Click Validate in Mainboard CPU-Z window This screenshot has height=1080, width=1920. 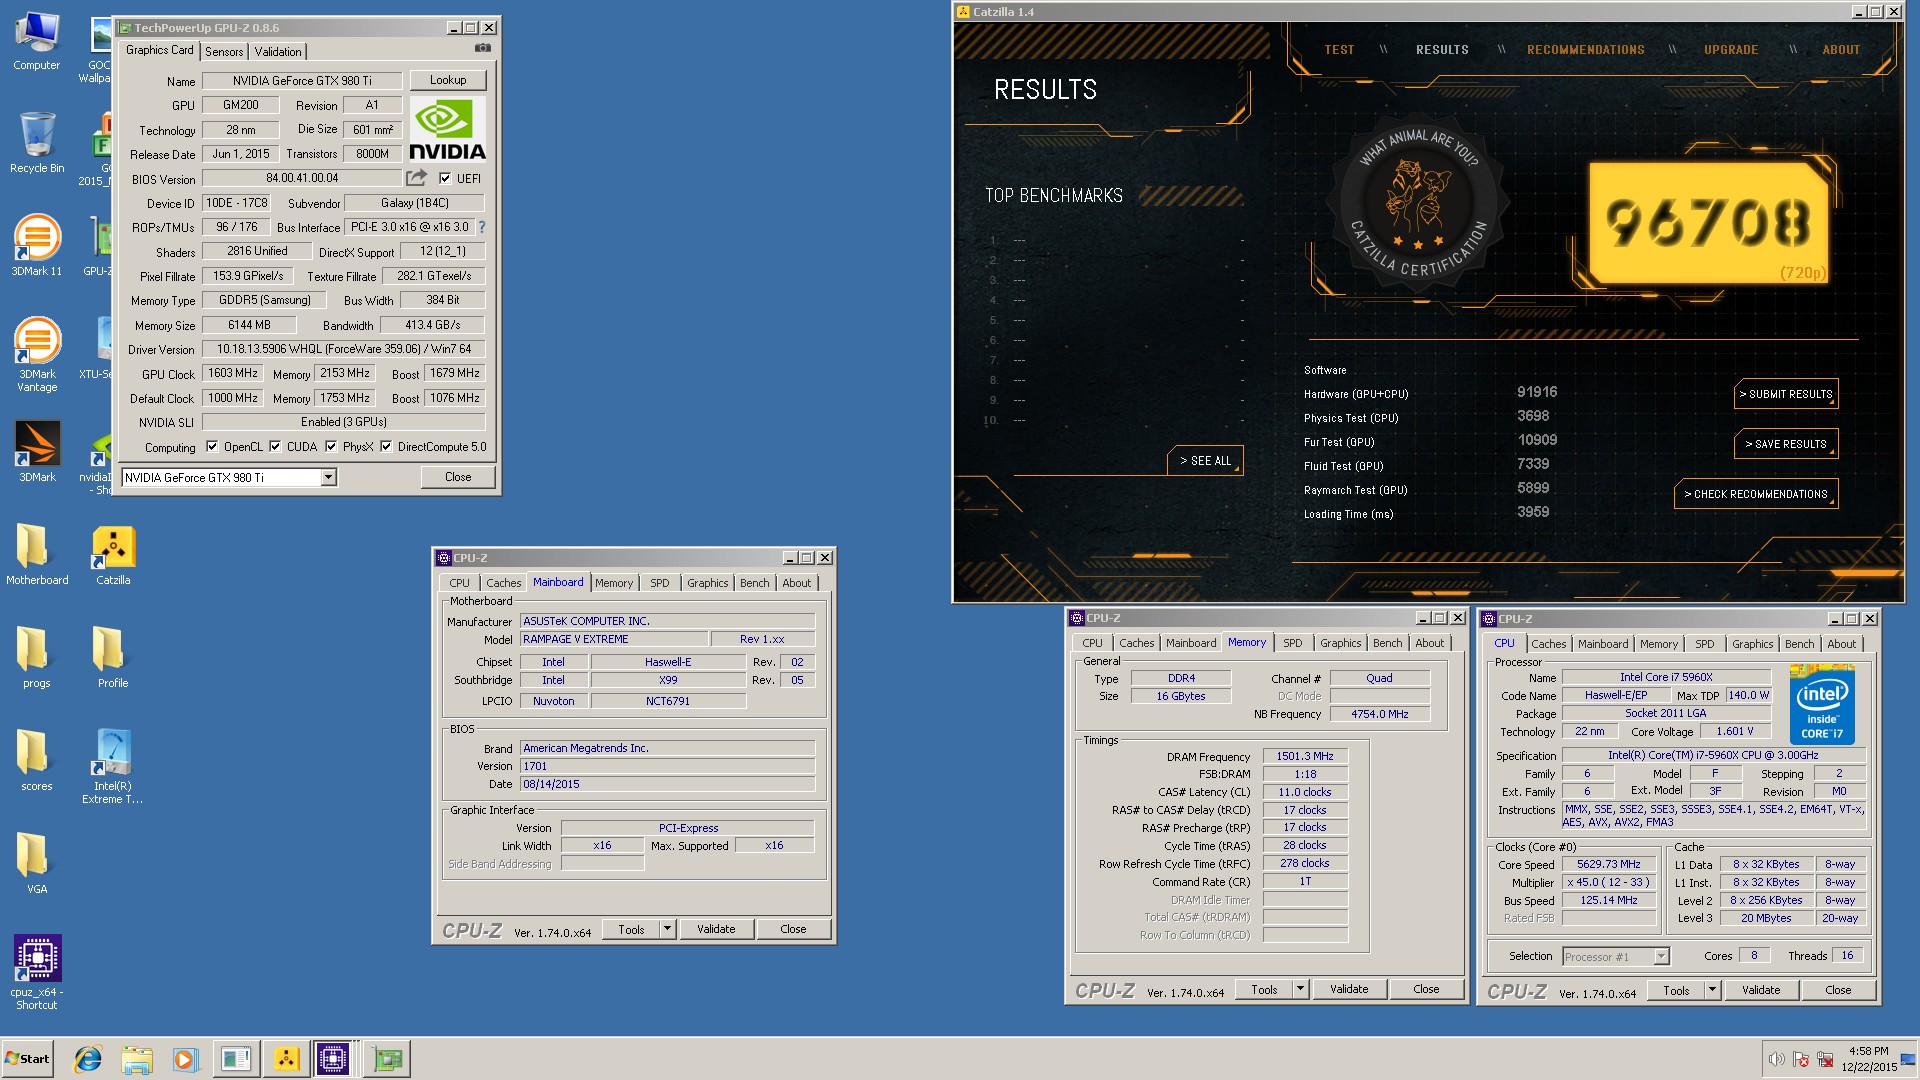coord(716,929)
